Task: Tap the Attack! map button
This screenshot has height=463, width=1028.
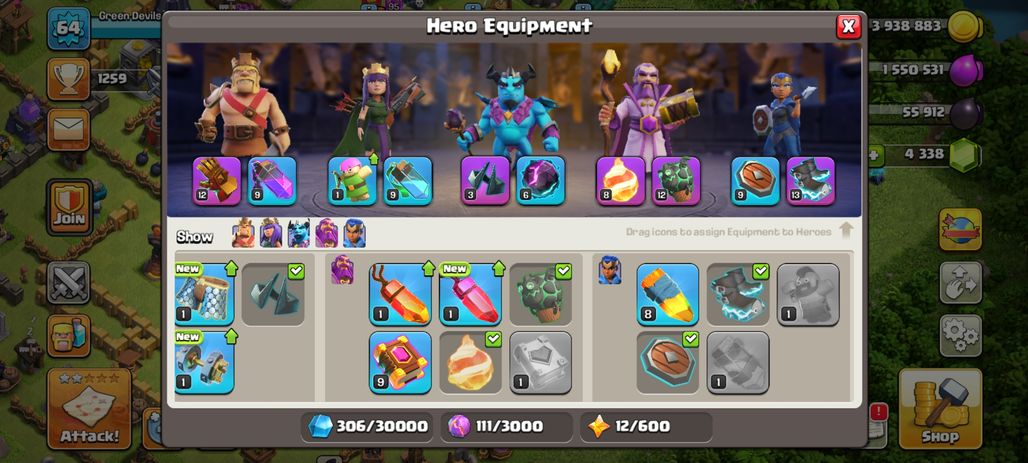Action: pos(89,409)
